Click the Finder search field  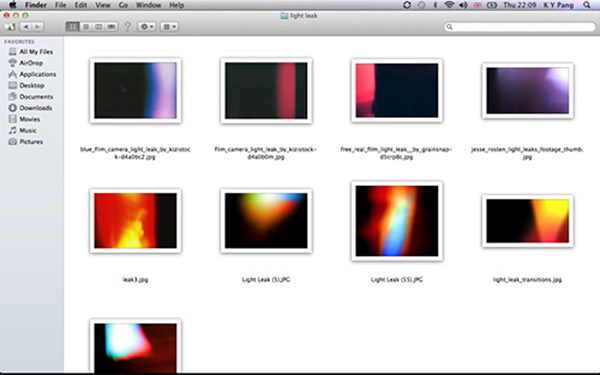pos(520,27)
